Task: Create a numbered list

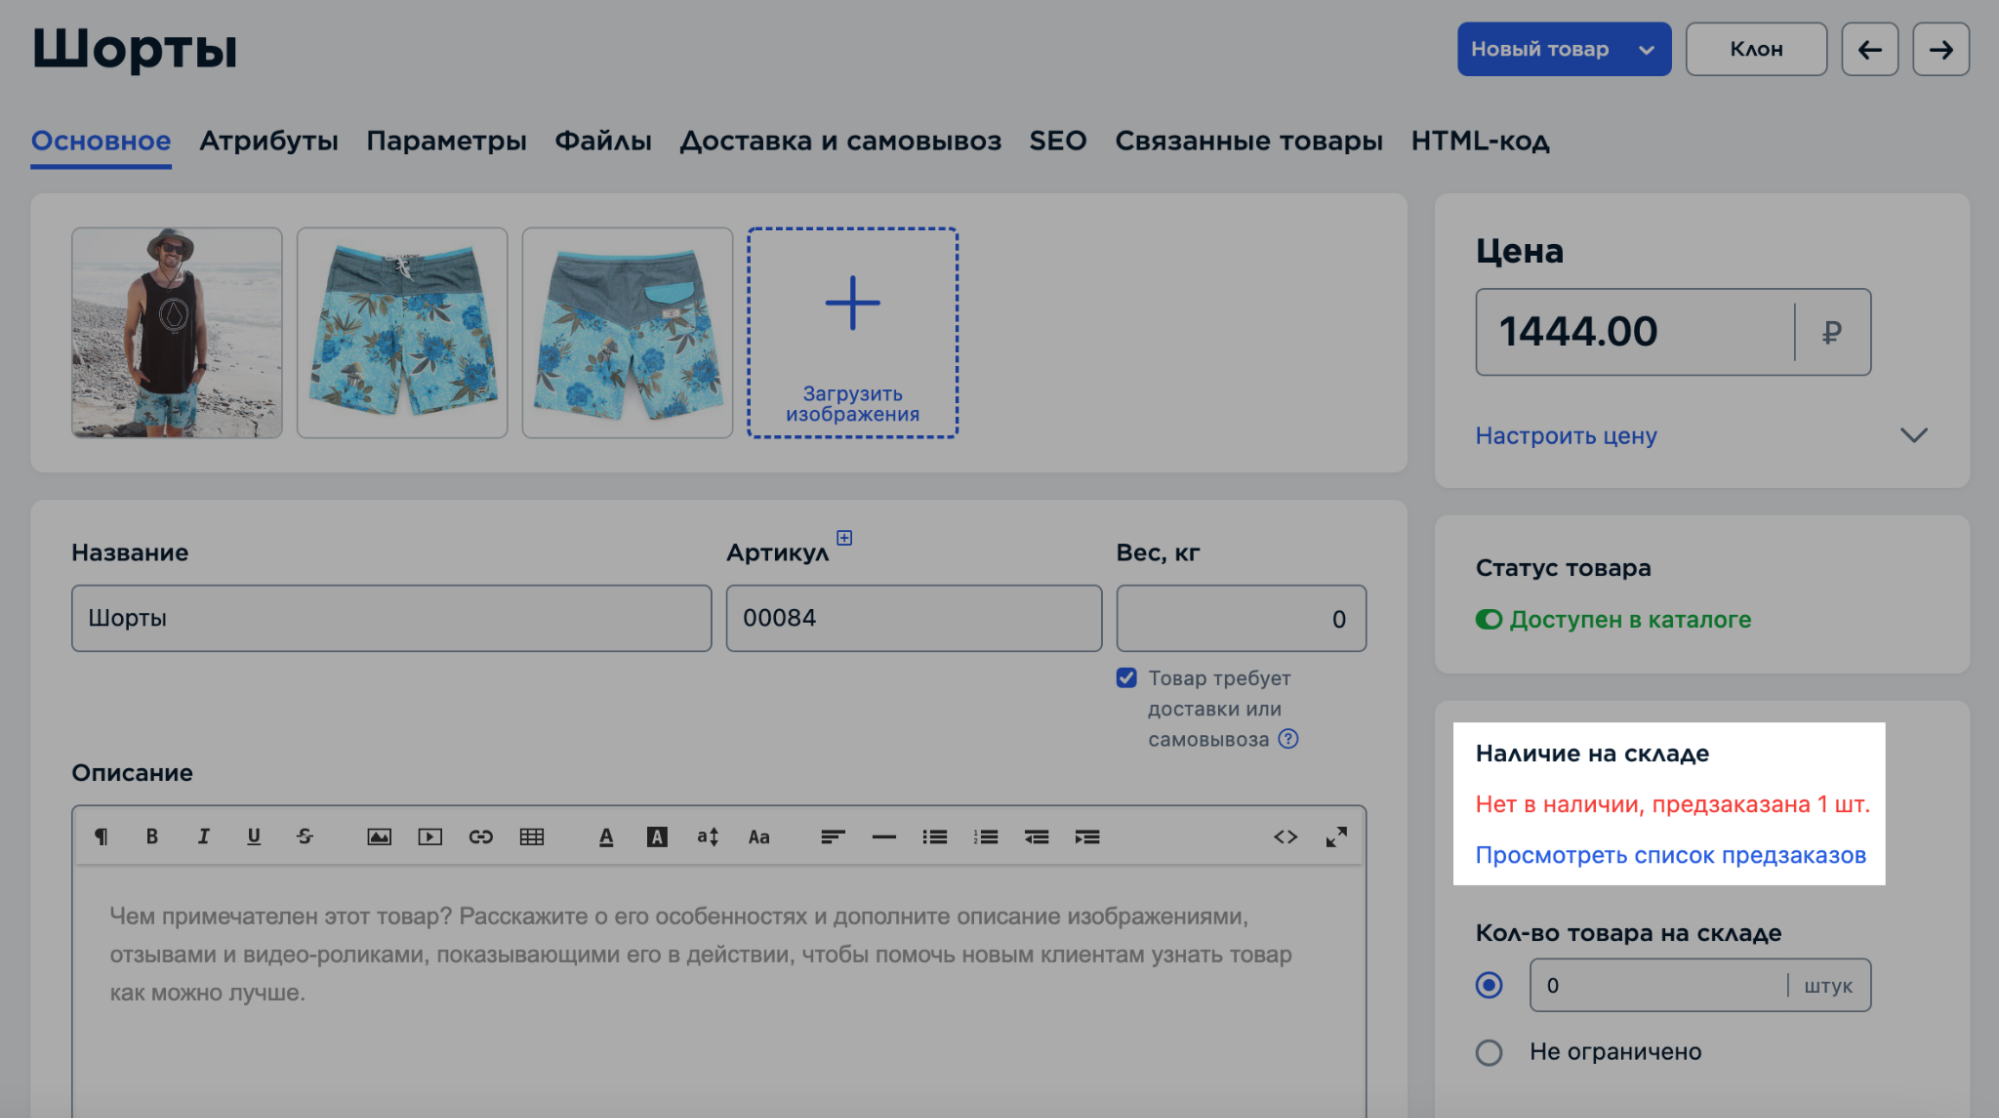Action: (986, 837)
